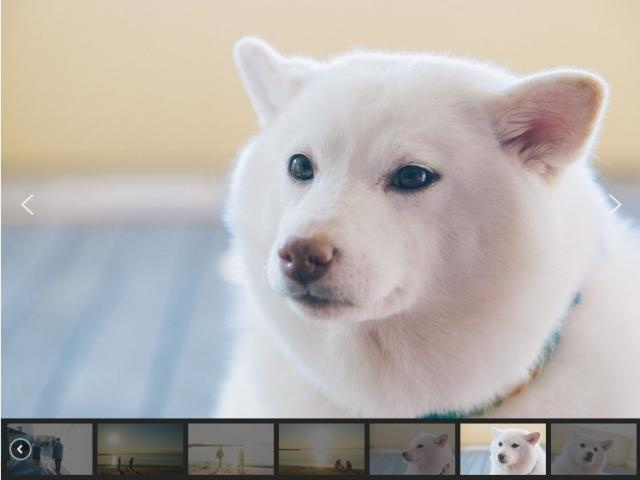Click the dog's right eye in the photo
The image size is (640, 480).
point(413,177)
